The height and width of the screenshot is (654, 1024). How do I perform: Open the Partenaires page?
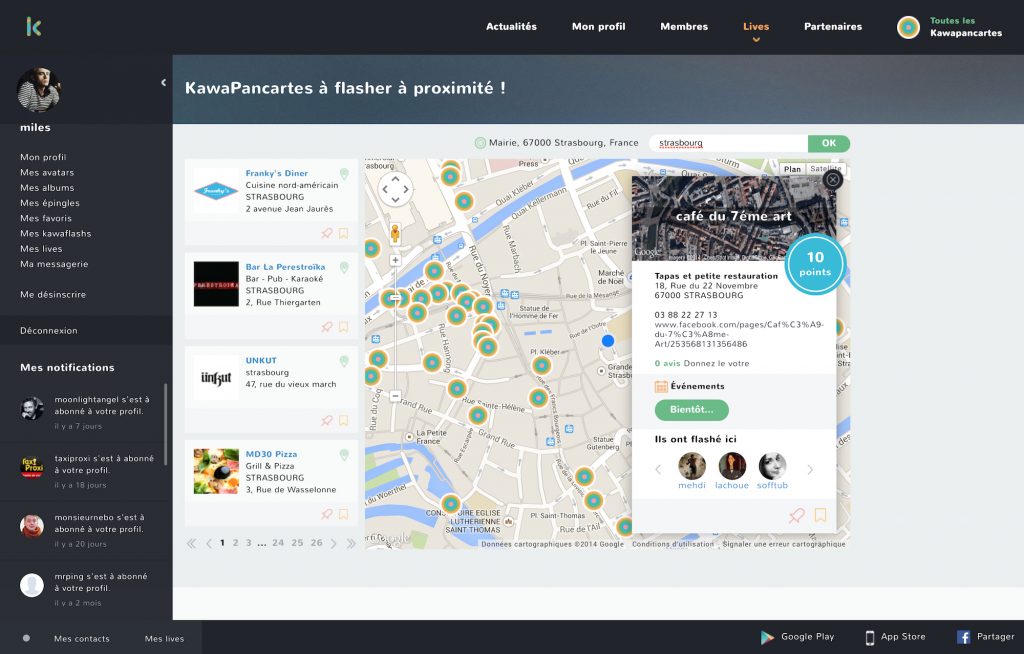[833, 27]
